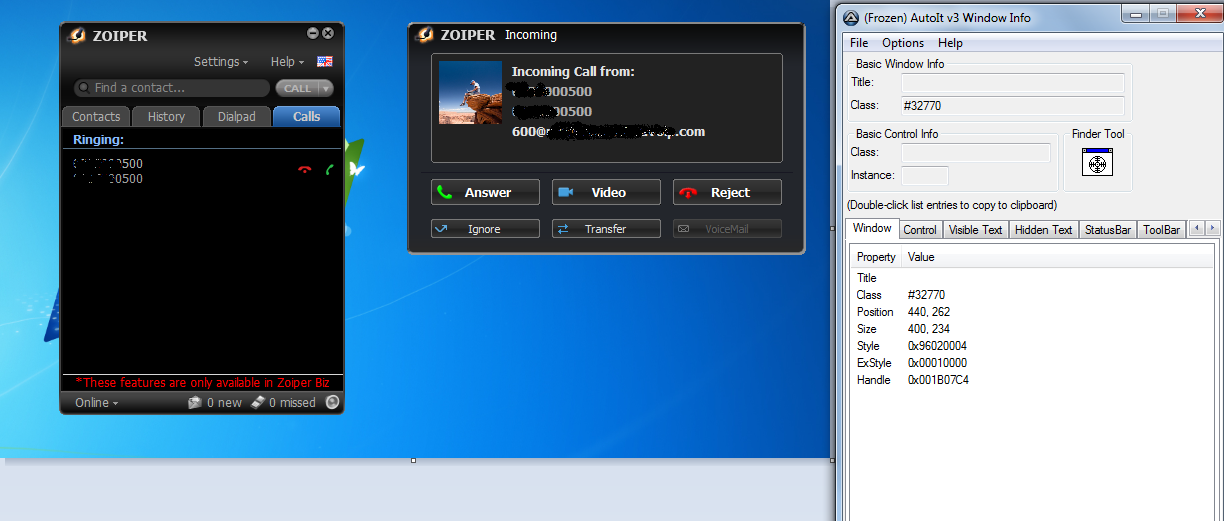Switch to the StatusBar tab
Image resolution: width=1224 pixels, height=521 pixels.
[1108, 230]
